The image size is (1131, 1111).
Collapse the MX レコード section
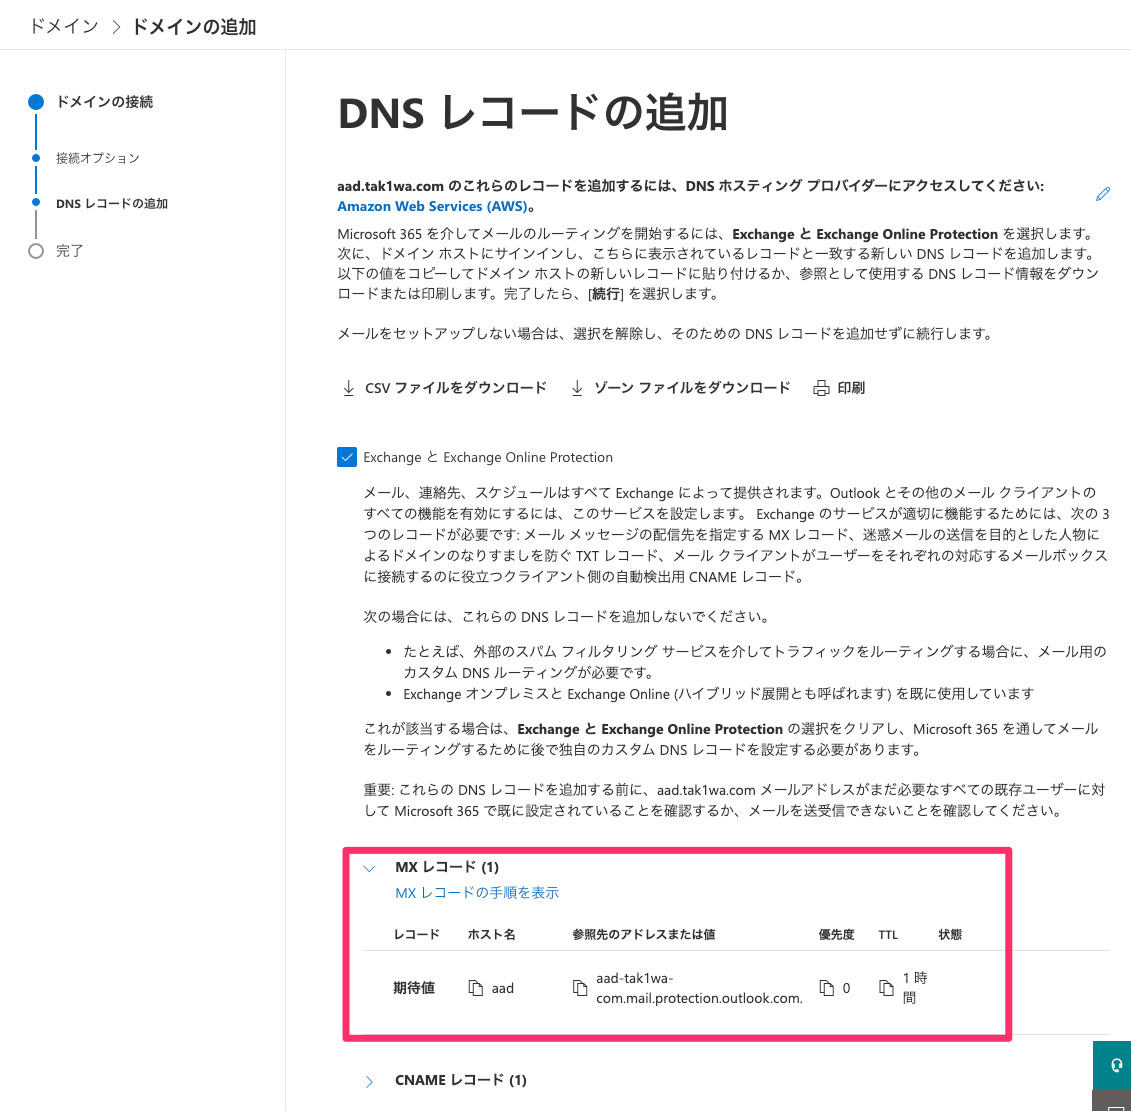coord(369,868)
